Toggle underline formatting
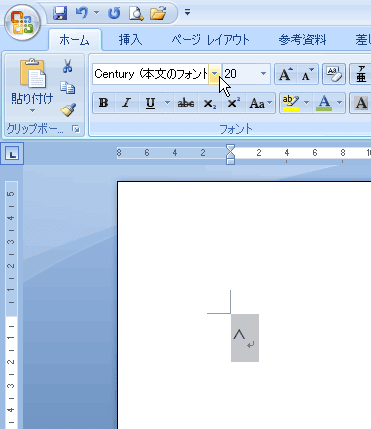Screen dimensions: 371x429 point(150,103)
